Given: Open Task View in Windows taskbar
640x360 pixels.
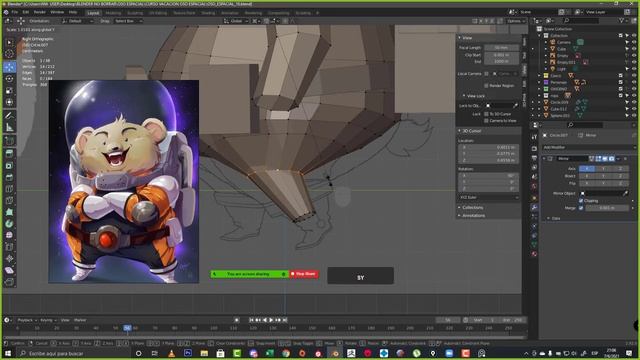Looking at the screenshot, I should click(155, 353).
